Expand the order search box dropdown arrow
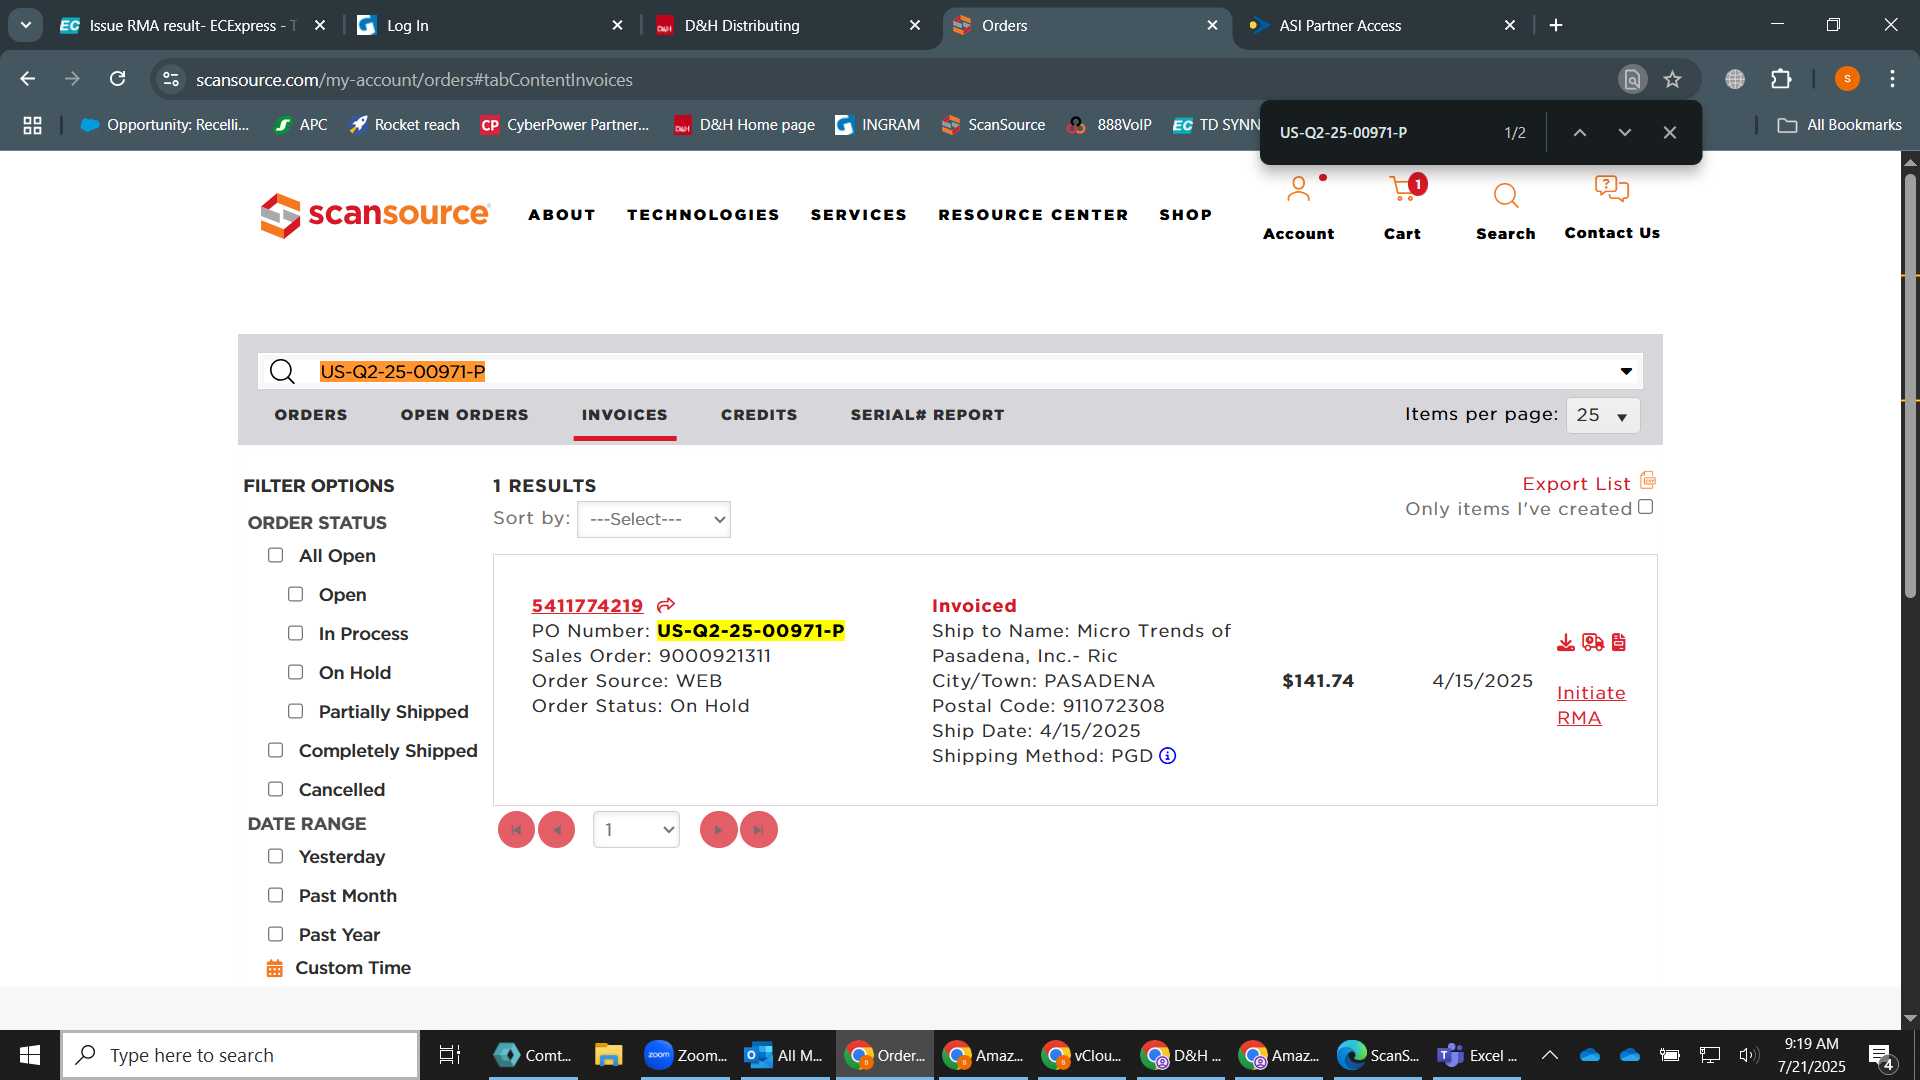Viewport: 1920px width, 1080px height. (1626, 371)
